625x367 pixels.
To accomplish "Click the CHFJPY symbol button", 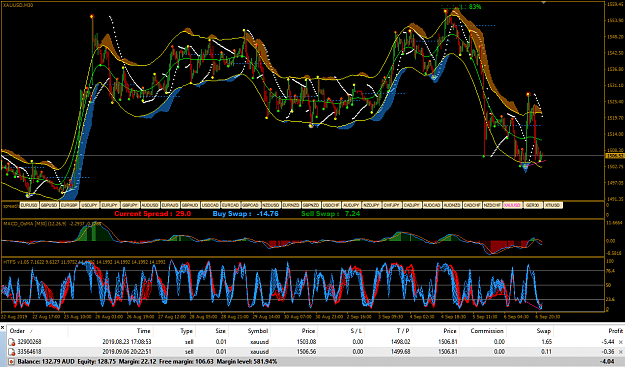I will (391, 205).
